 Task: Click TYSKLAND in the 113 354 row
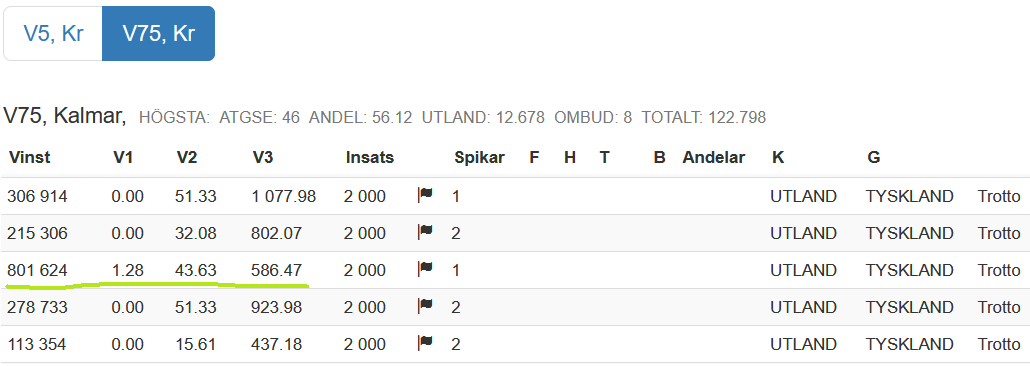tap(909, 344)
